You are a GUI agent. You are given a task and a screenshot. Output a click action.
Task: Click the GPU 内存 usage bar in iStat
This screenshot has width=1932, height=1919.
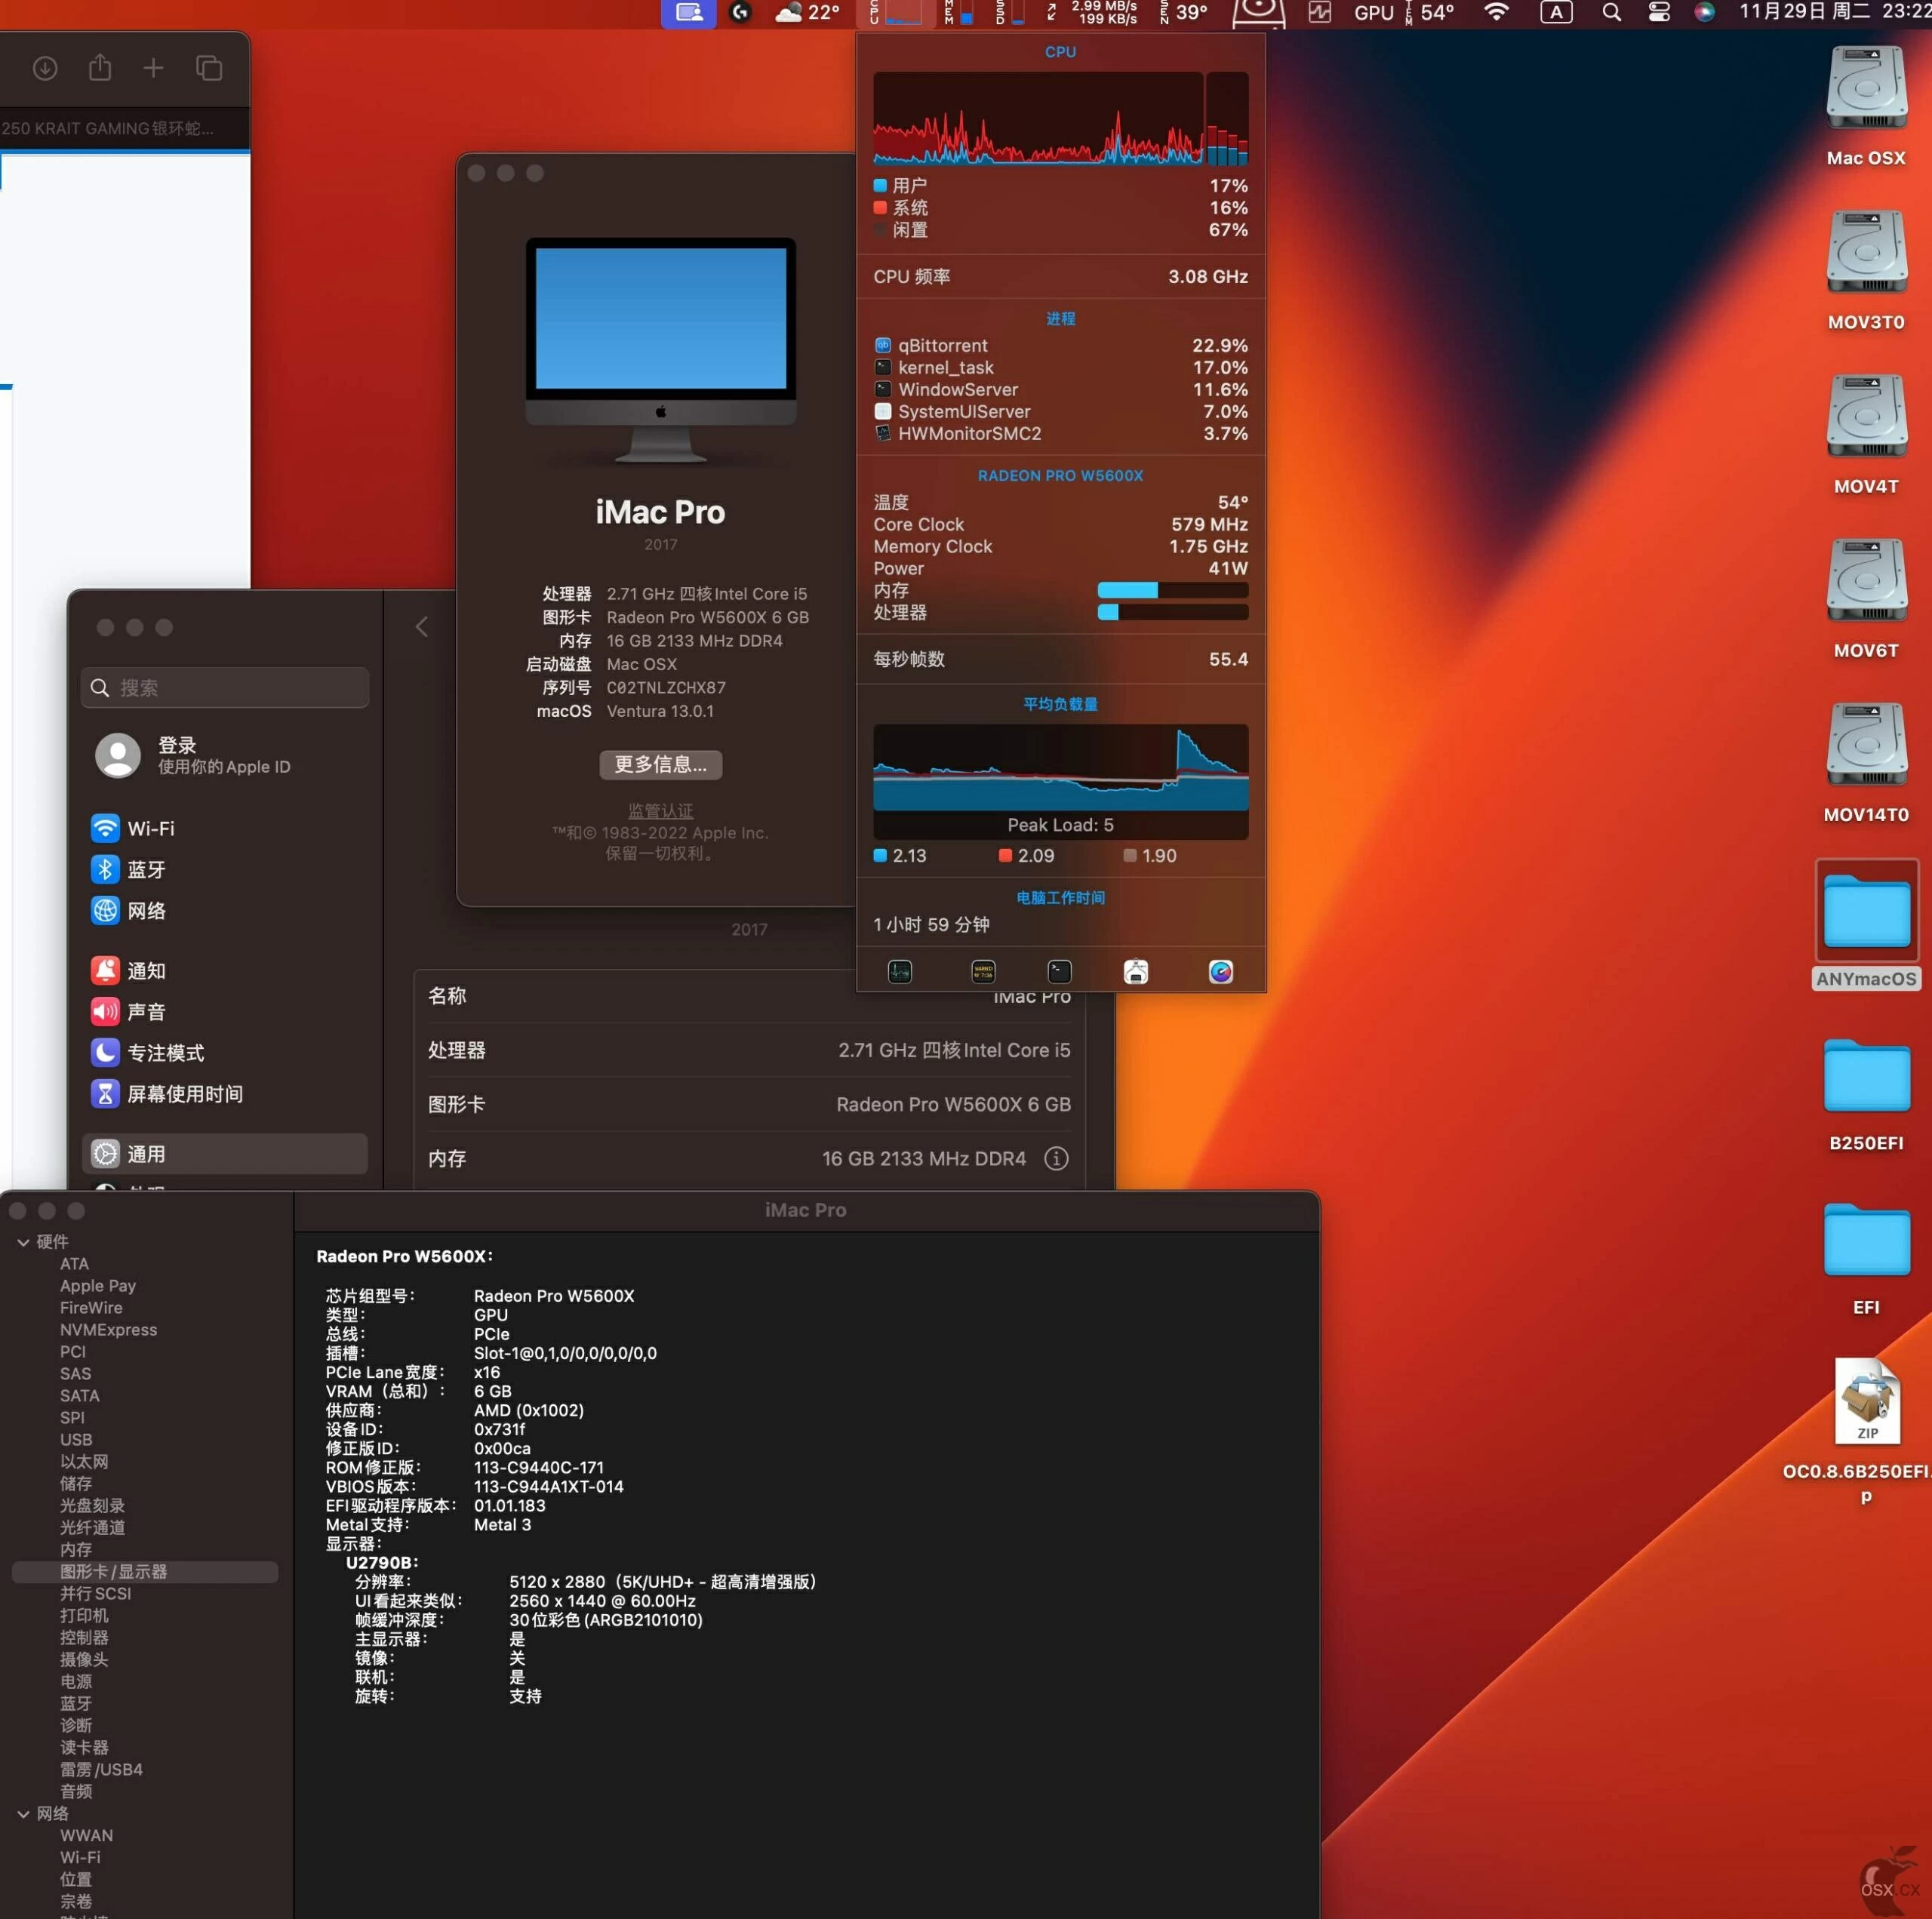tap(1172, 591)
